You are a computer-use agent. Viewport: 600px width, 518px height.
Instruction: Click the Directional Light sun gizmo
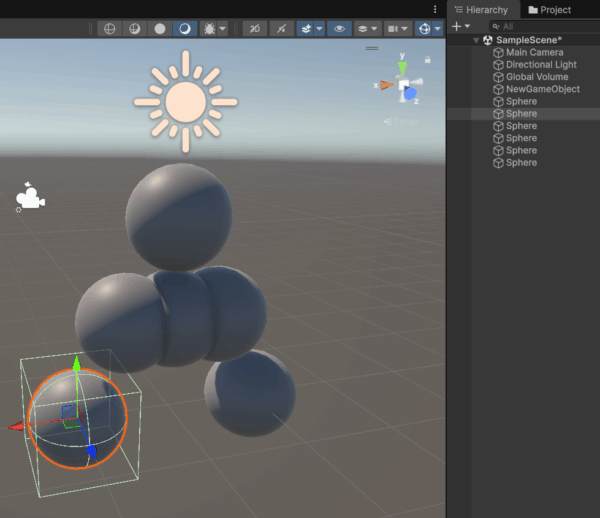pos(185,101)
